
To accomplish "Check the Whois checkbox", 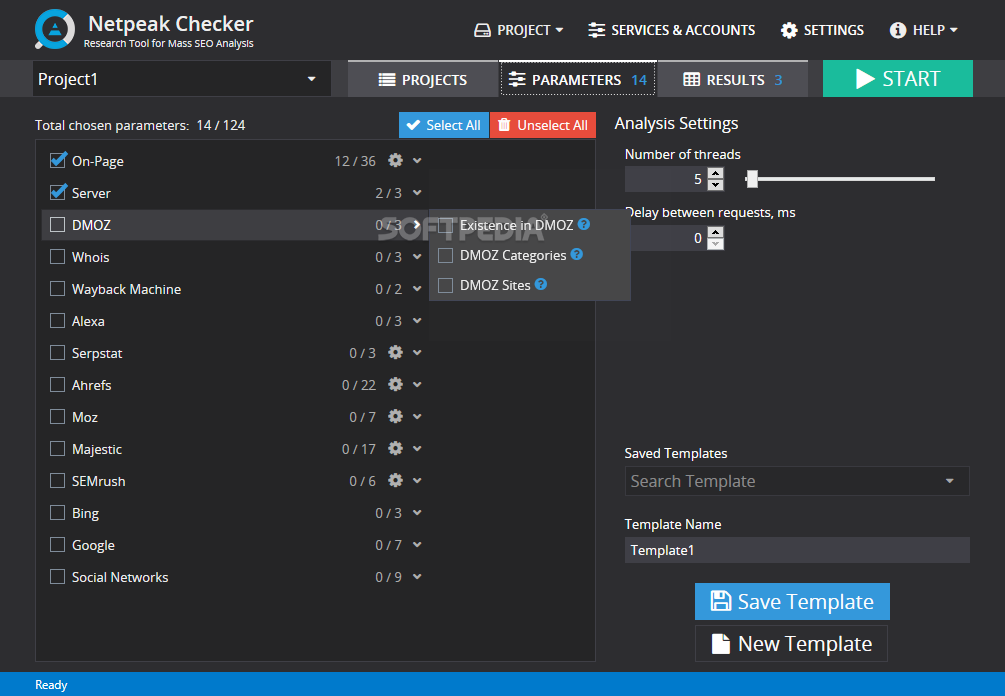I will click(x=58, y=256).
